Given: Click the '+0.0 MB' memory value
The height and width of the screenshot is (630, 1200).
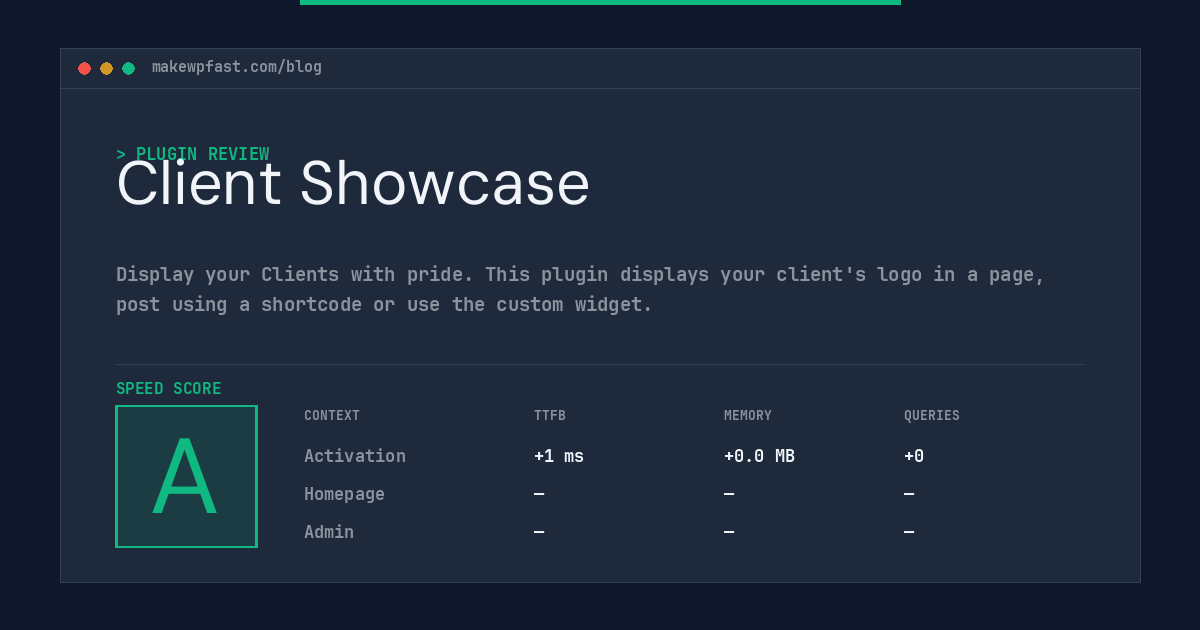Looking at the screenshot, I should click(759, 456).
